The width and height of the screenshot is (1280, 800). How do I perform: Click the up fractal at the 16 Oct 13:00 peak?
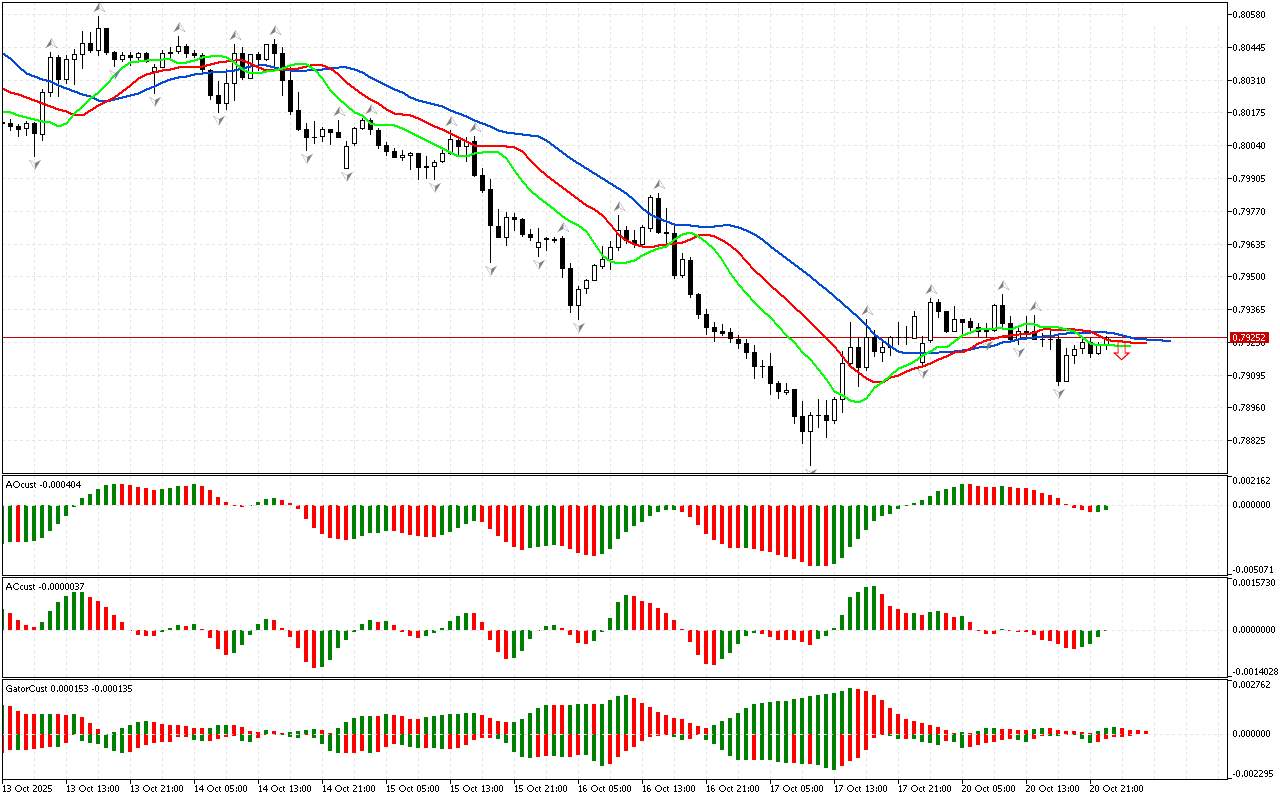(x=658, y=184)
